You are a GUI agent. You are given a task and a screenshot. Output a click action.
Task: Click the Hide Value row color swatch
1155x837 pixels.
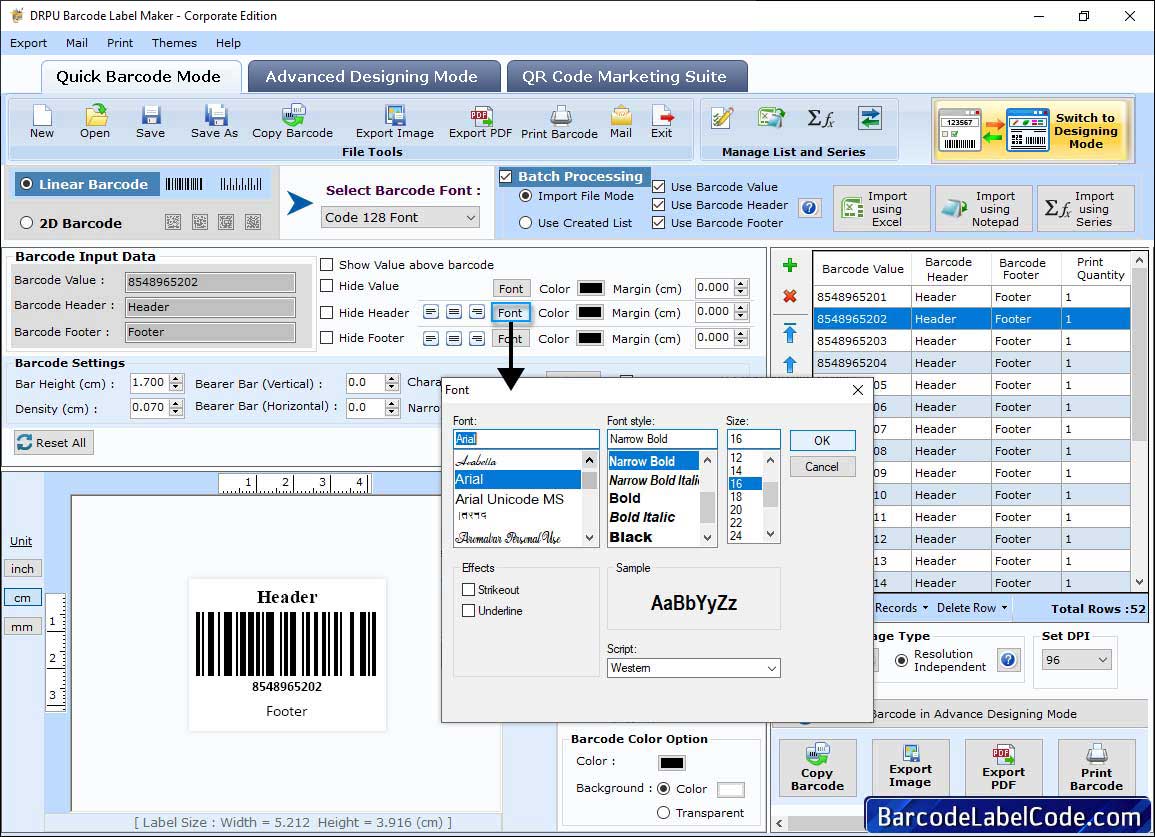tap(590, 288)
